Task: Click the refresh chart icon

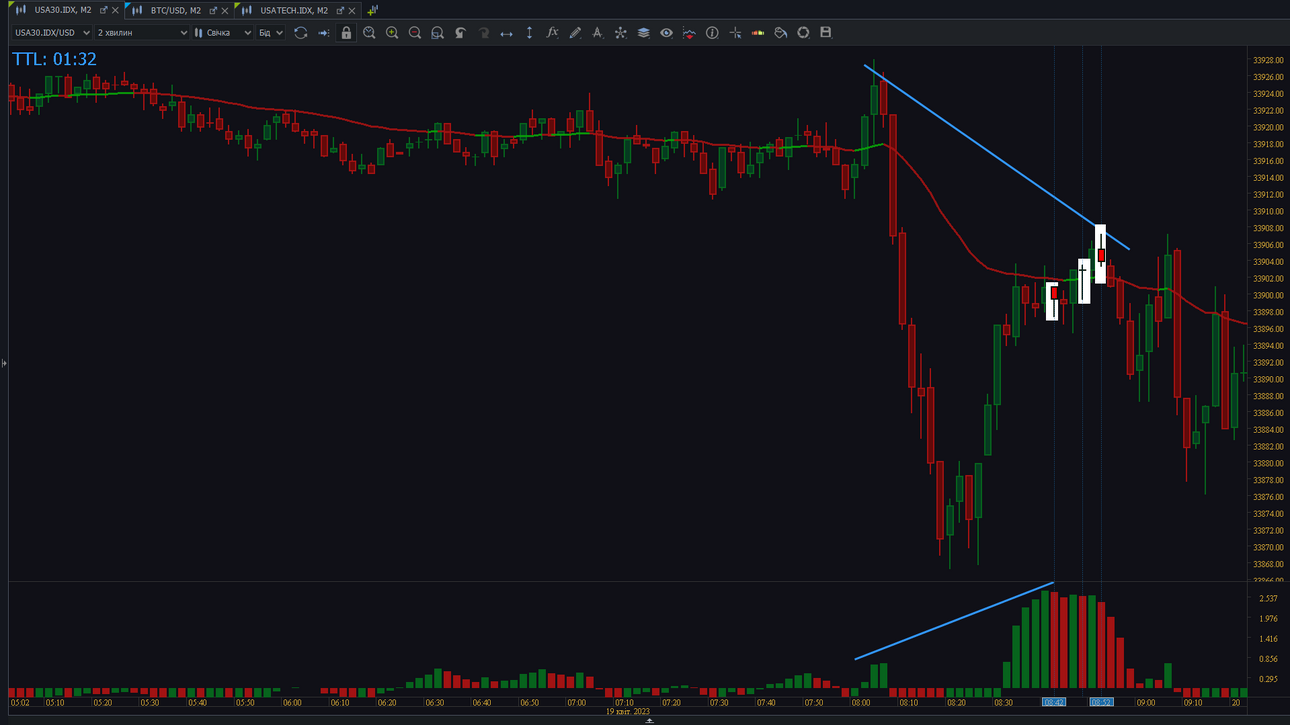Action: [x=300, y=33]
